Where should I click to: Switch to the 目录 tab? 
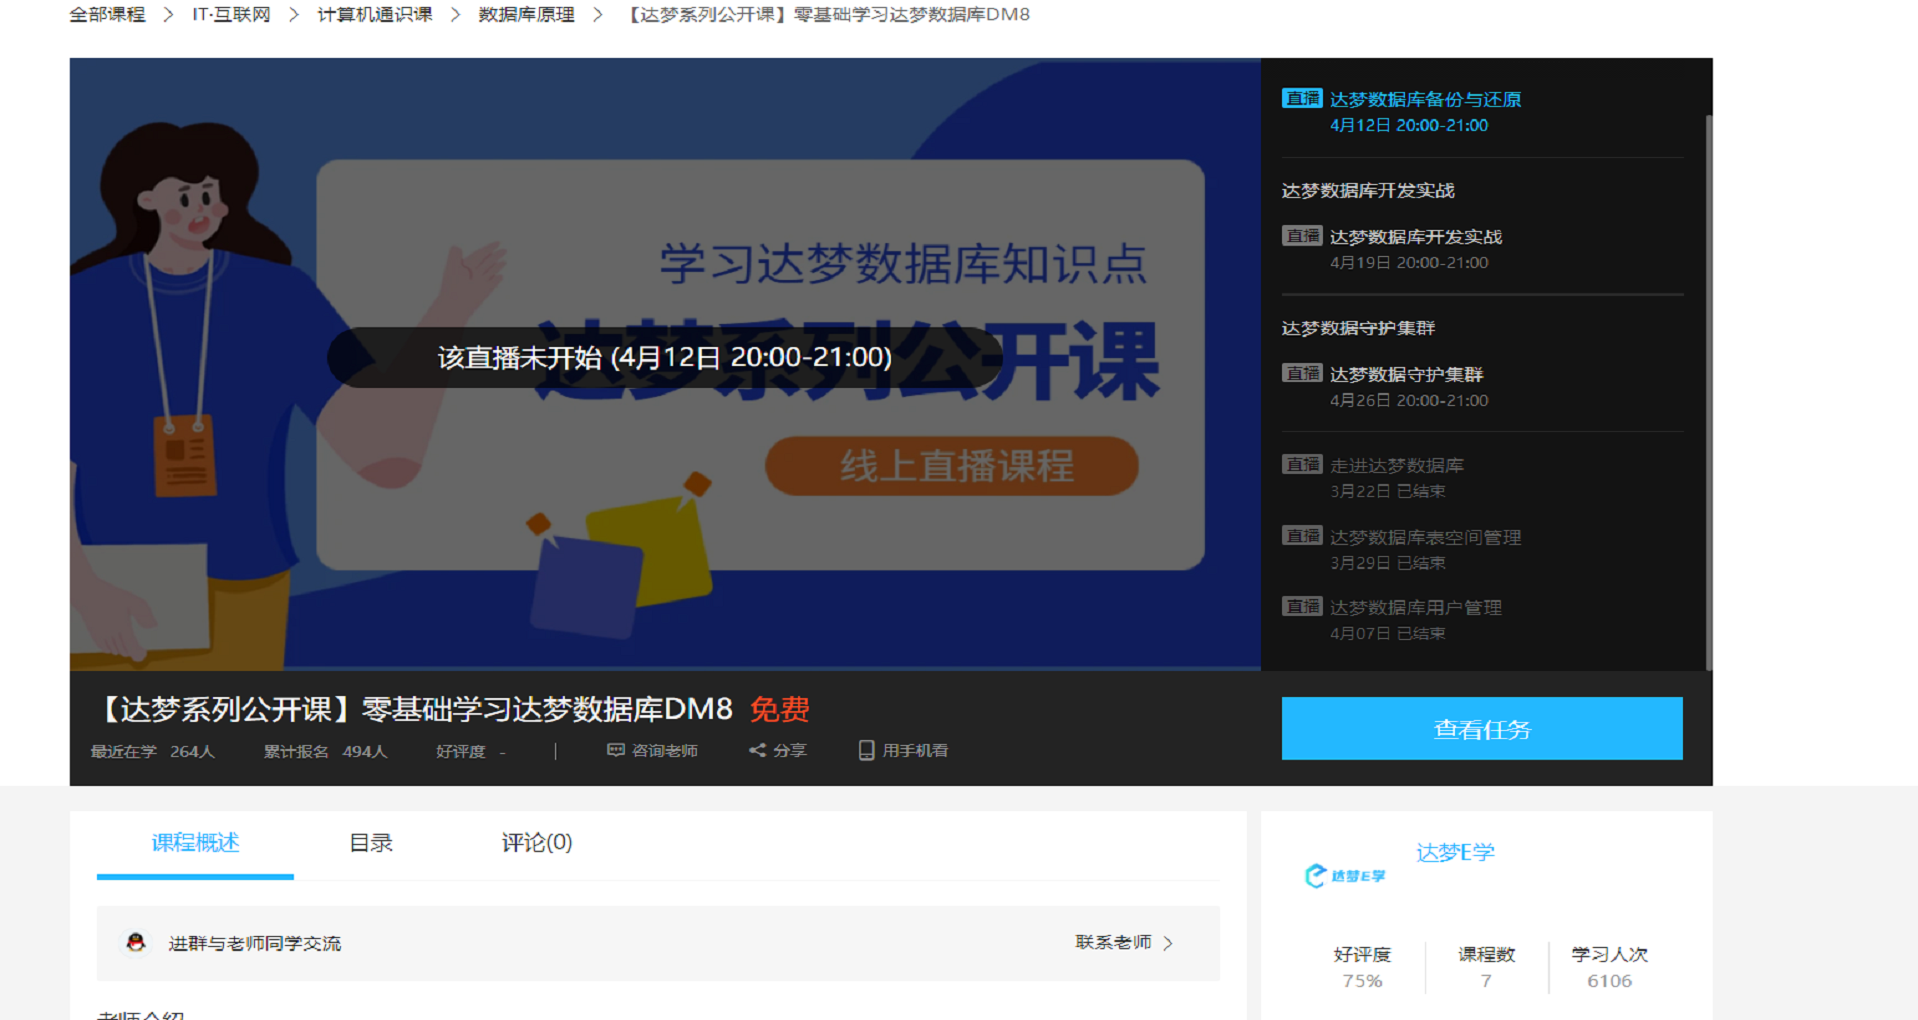pos(370,843)
